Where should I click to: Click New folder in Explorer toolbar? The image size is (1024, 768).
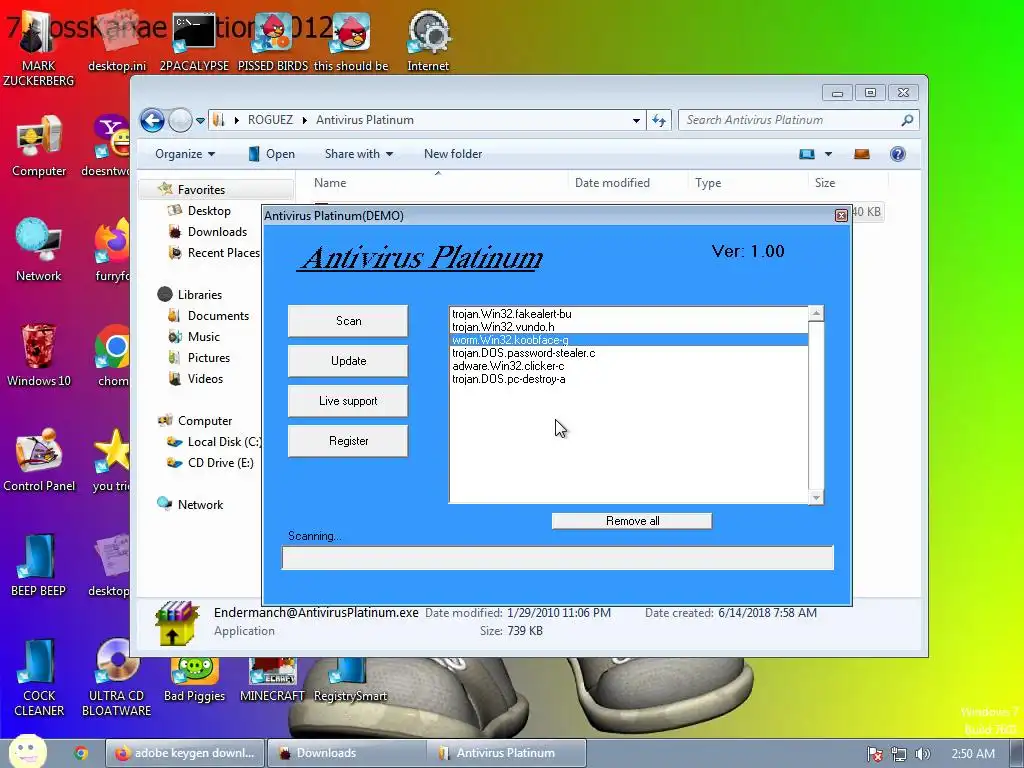pos(453,154)
